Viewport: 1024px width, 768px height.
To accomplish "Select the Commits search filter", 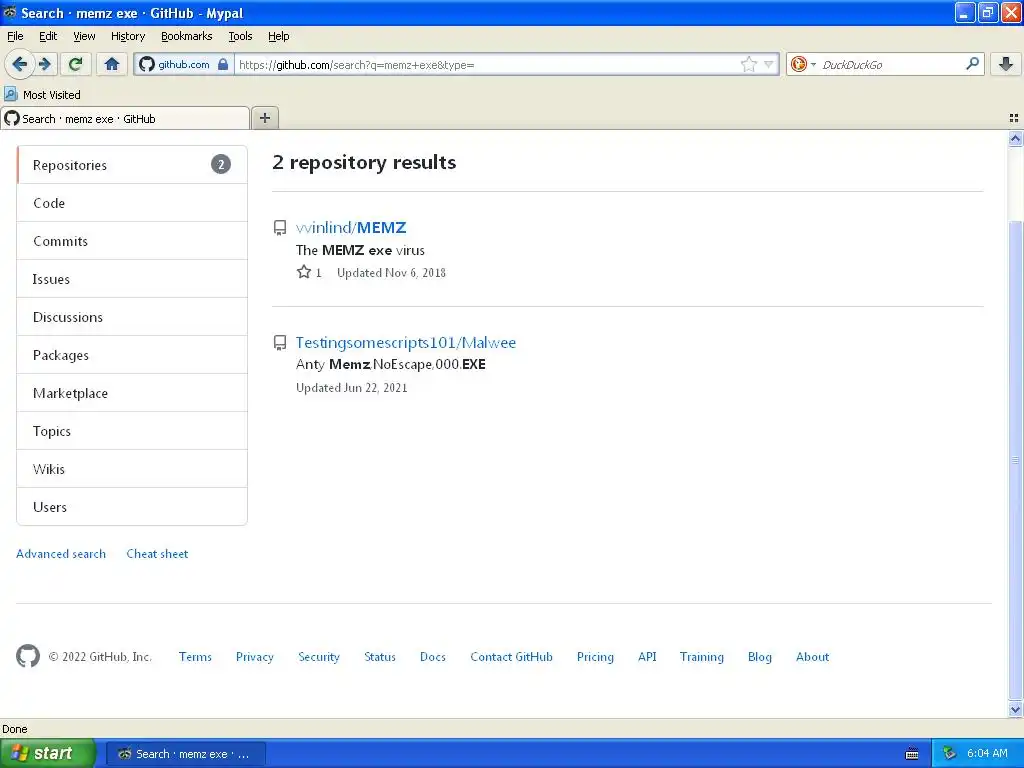I will [132, 241].
